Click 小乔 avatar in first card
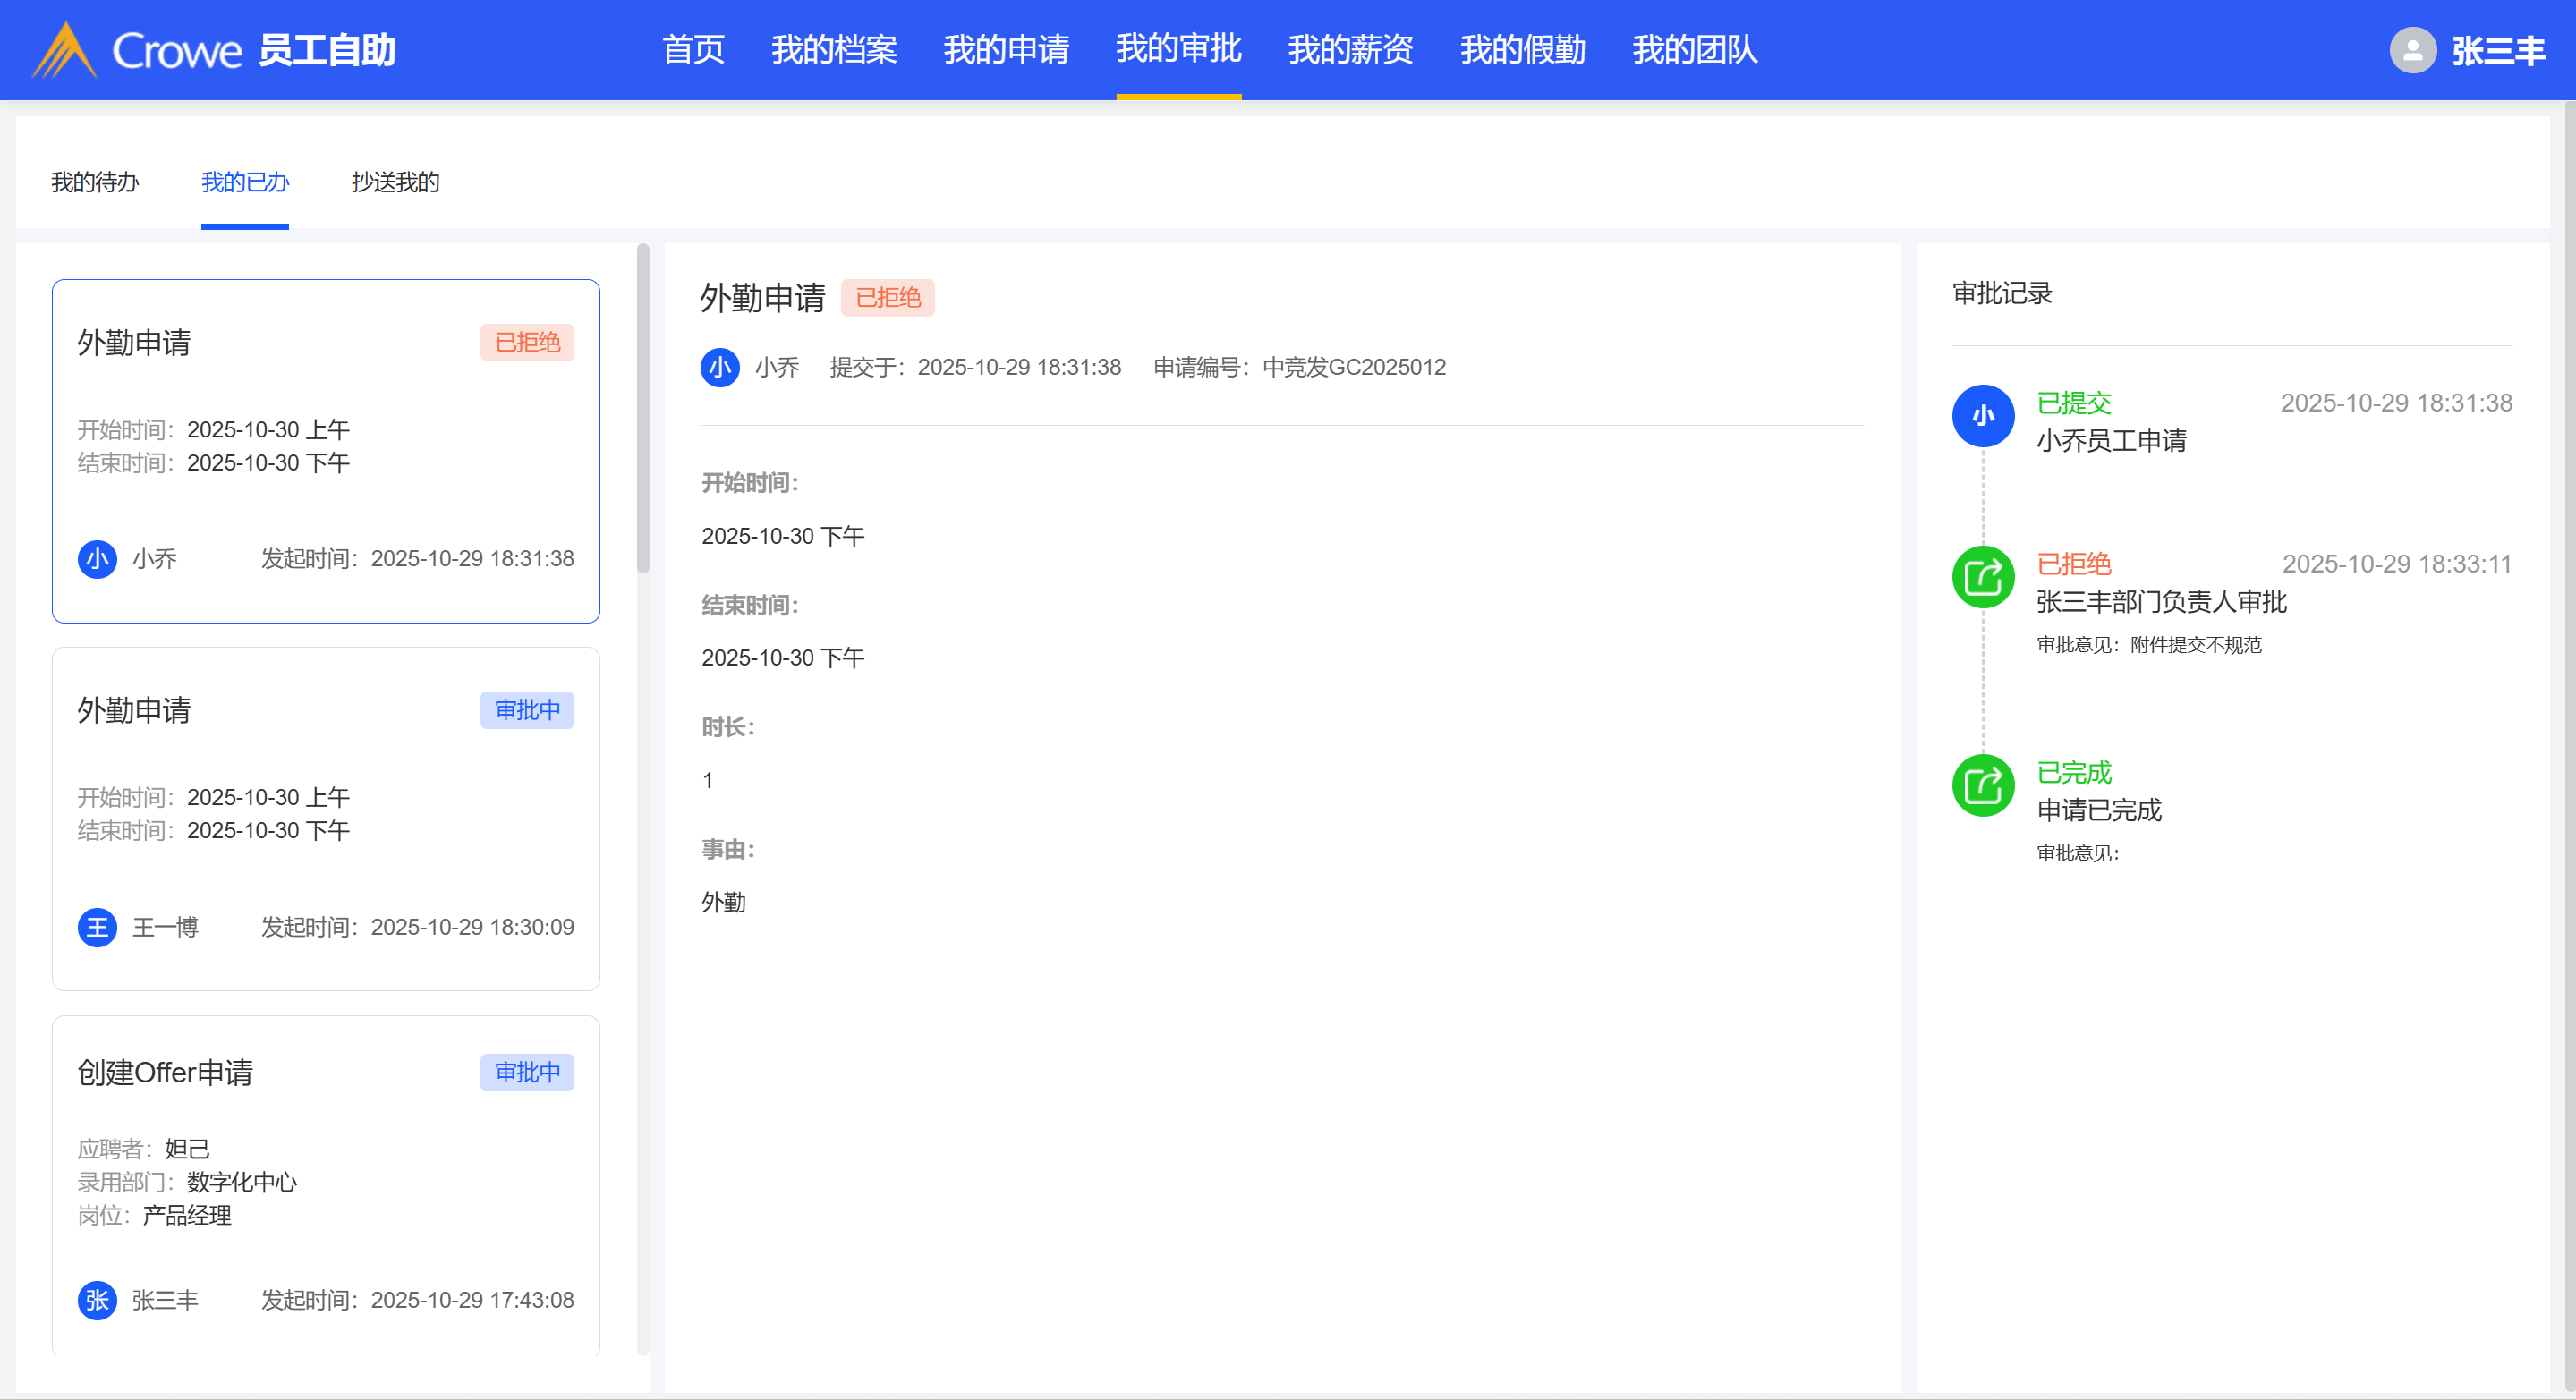 point(97,559)
